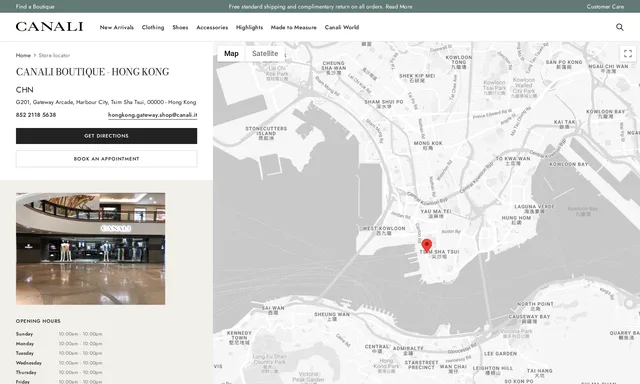The image size is (640, 384).
Task: Toggle fullscreen map view icon
Action: (628, 53)
